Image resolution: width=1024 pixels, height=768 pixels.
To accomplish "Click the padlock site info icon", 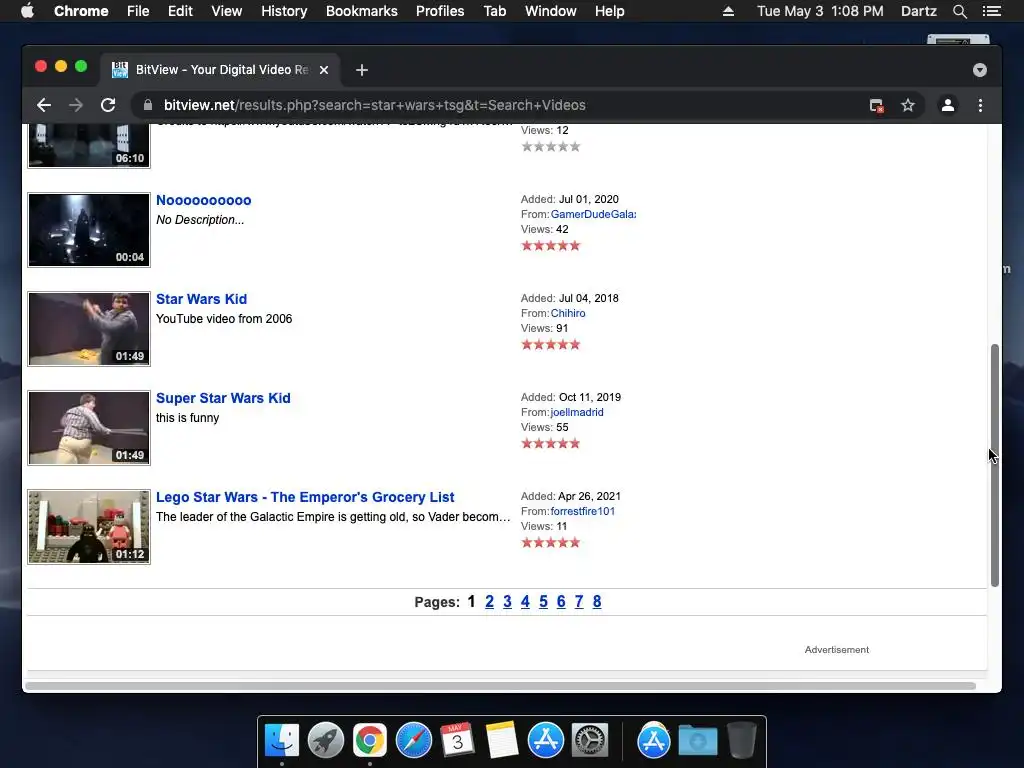I will 148,105.
